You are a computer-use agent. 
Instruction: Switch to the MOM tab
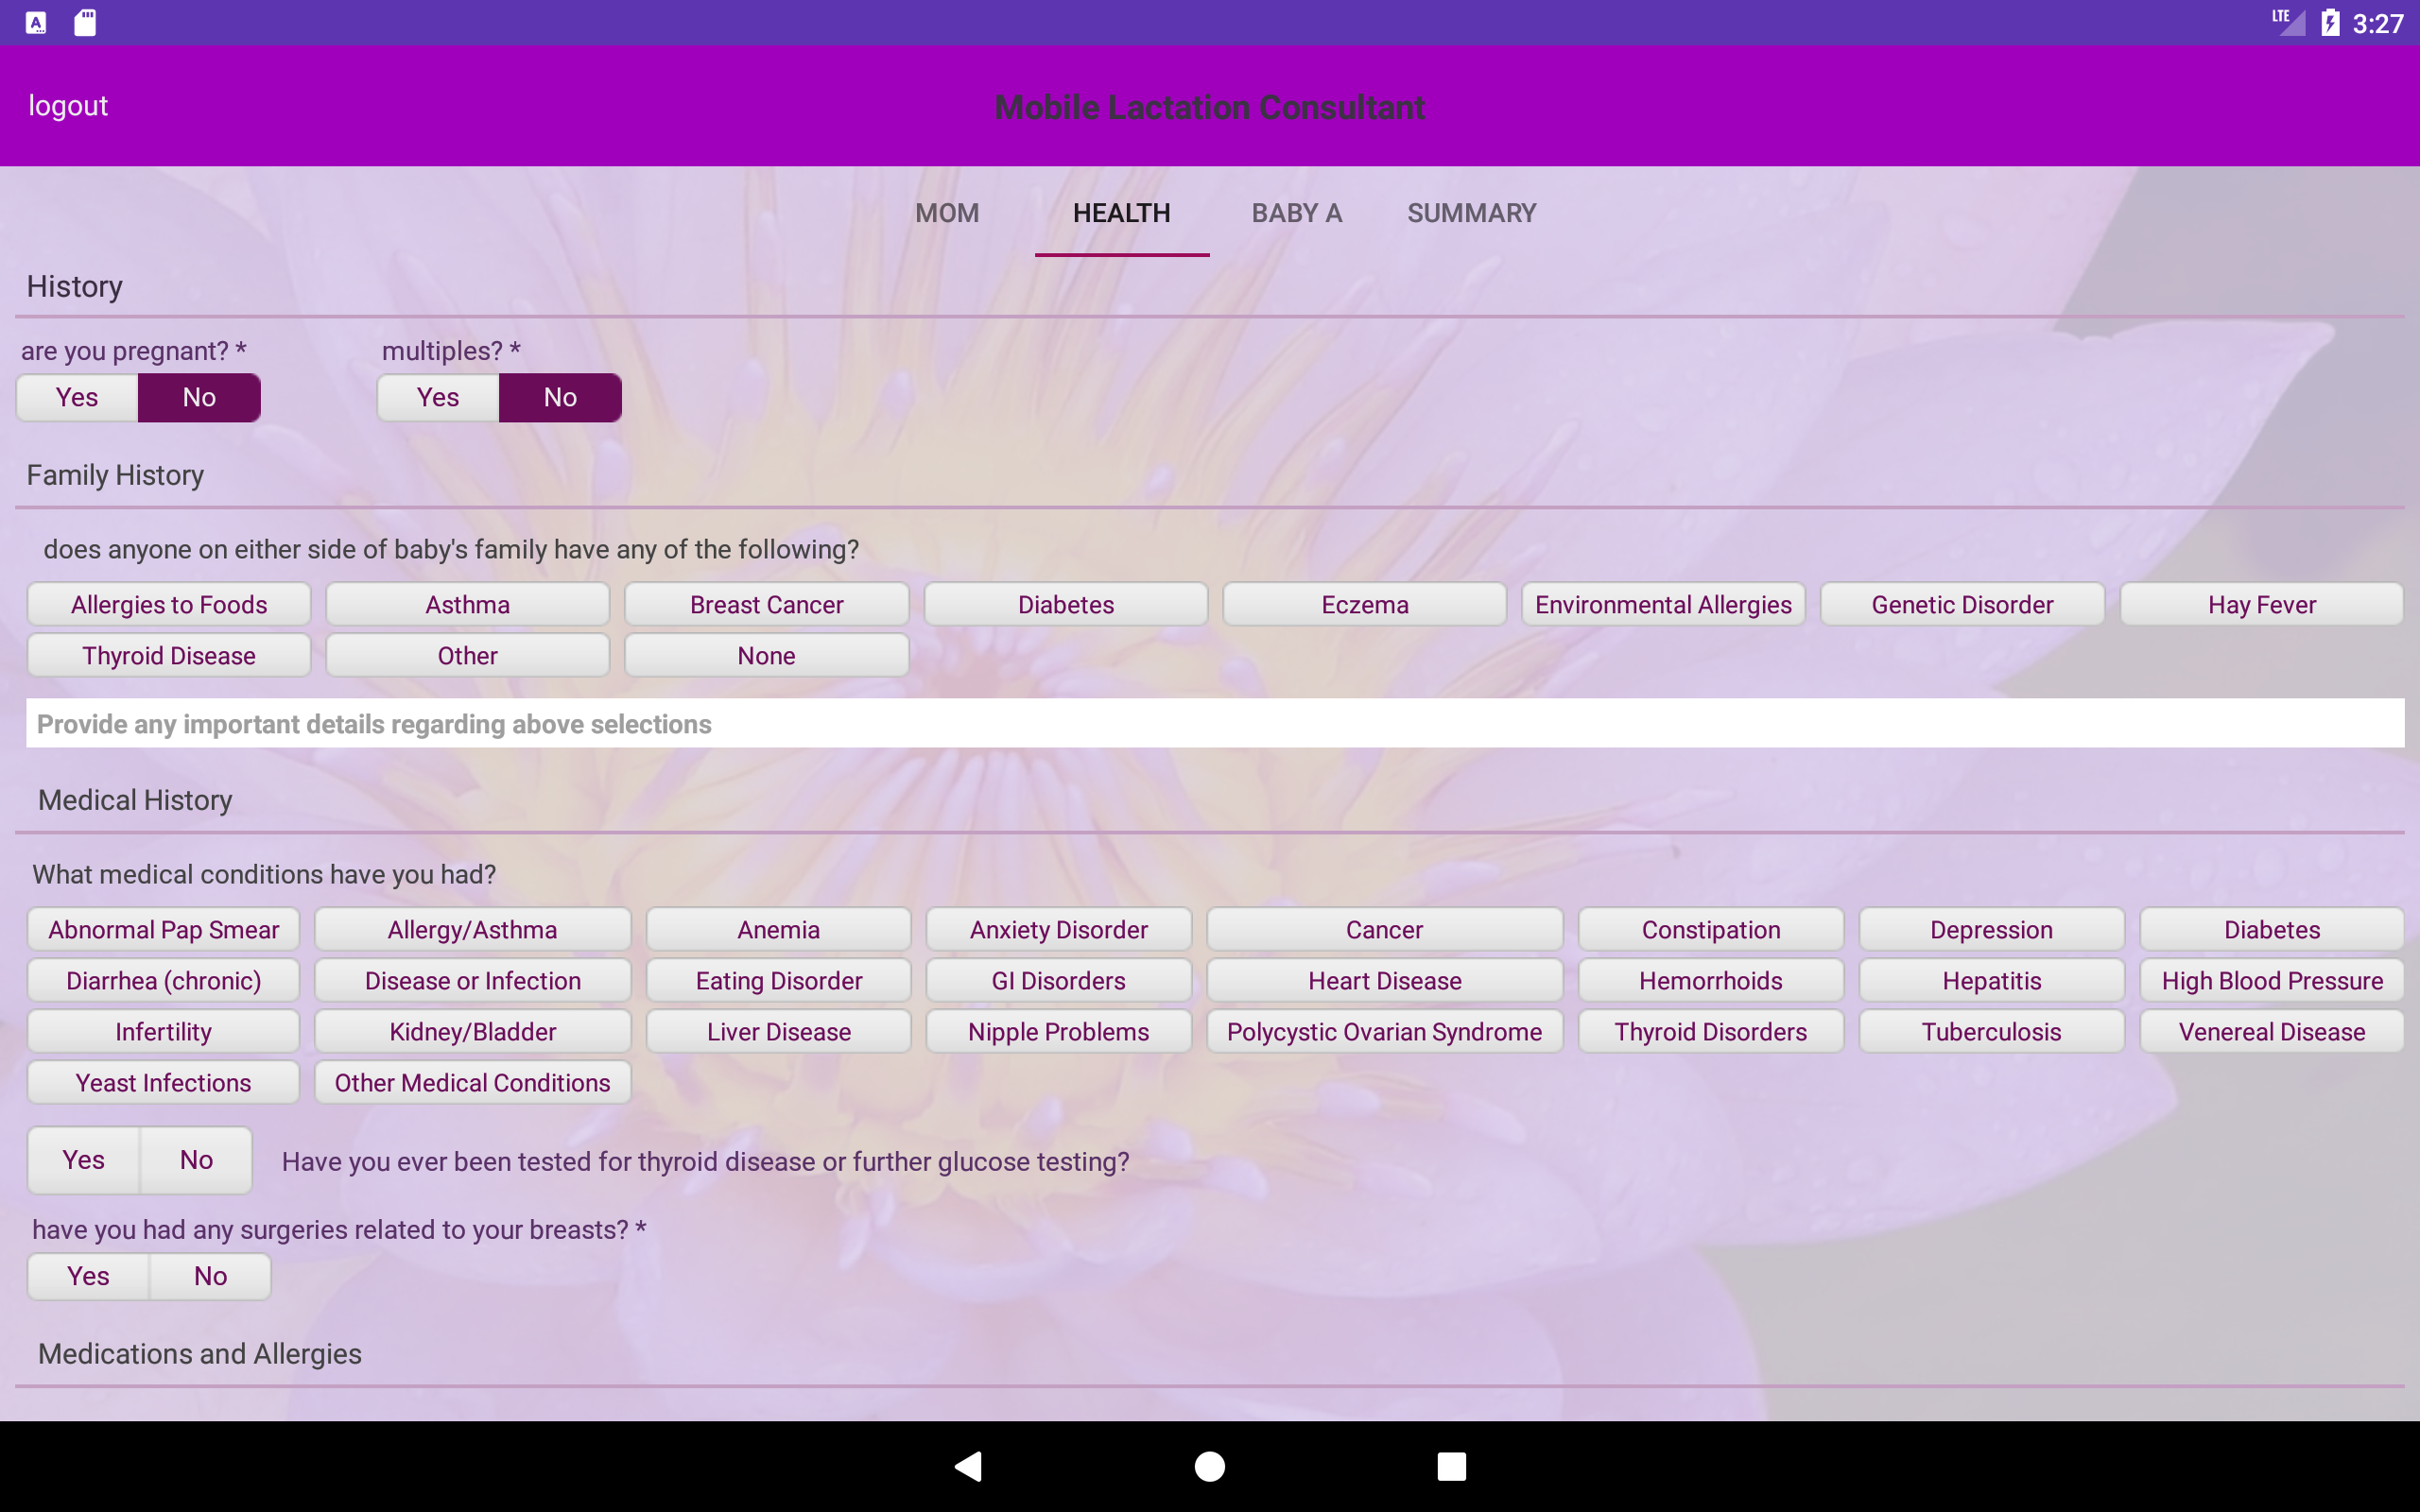click(x=947, y=213)
